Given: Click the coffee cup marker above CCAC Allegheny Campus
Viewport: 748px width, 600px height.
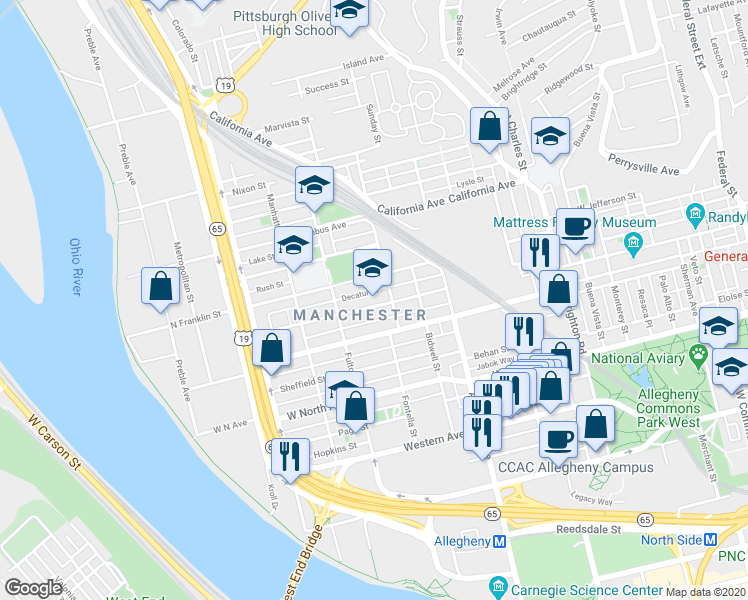Looking at the screenshot, I should point(558,439).
